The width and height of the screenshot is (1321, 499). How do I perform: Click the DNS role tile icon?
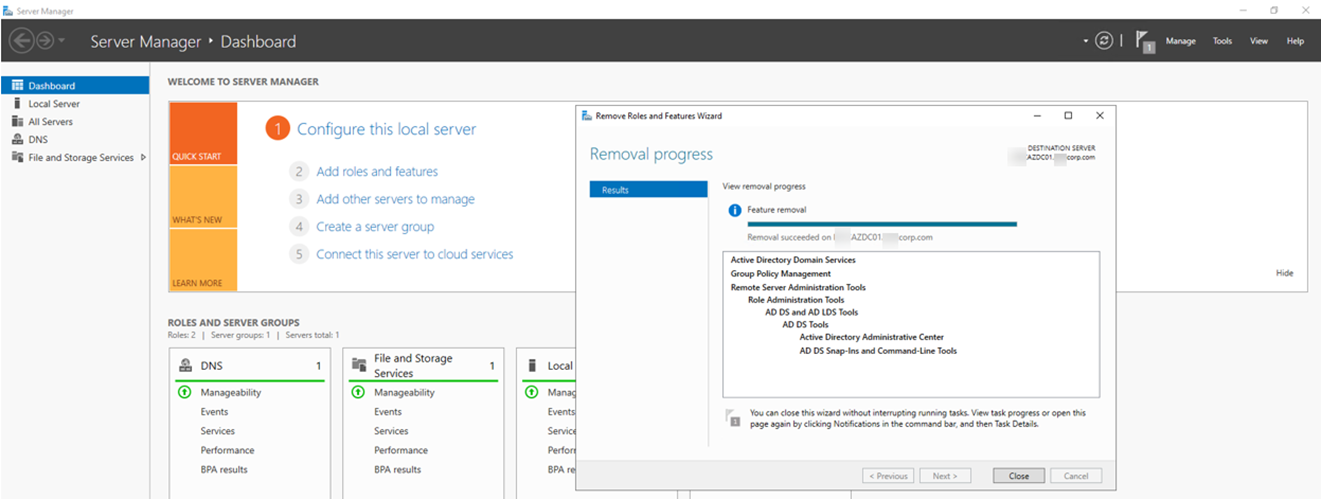pyautogui.click(x=185, y=366)
